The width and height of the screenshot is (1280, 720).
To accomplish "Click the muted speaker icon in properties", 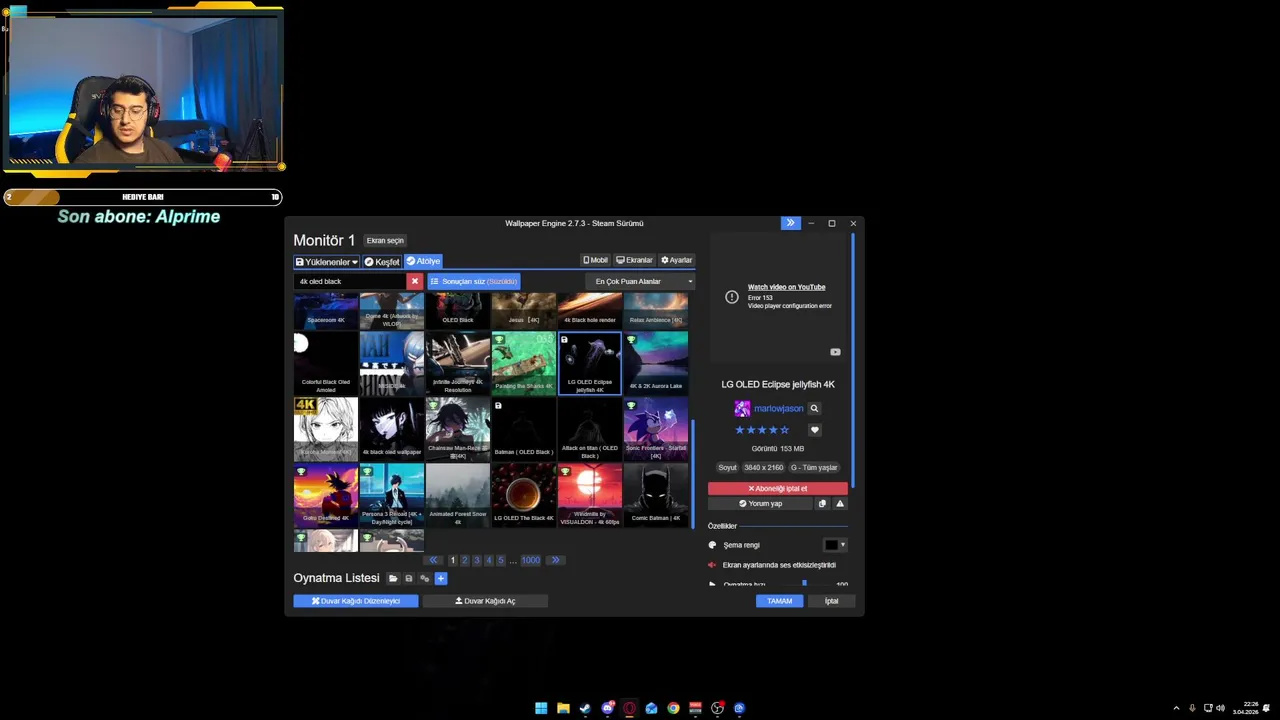I will click(712, 565).
